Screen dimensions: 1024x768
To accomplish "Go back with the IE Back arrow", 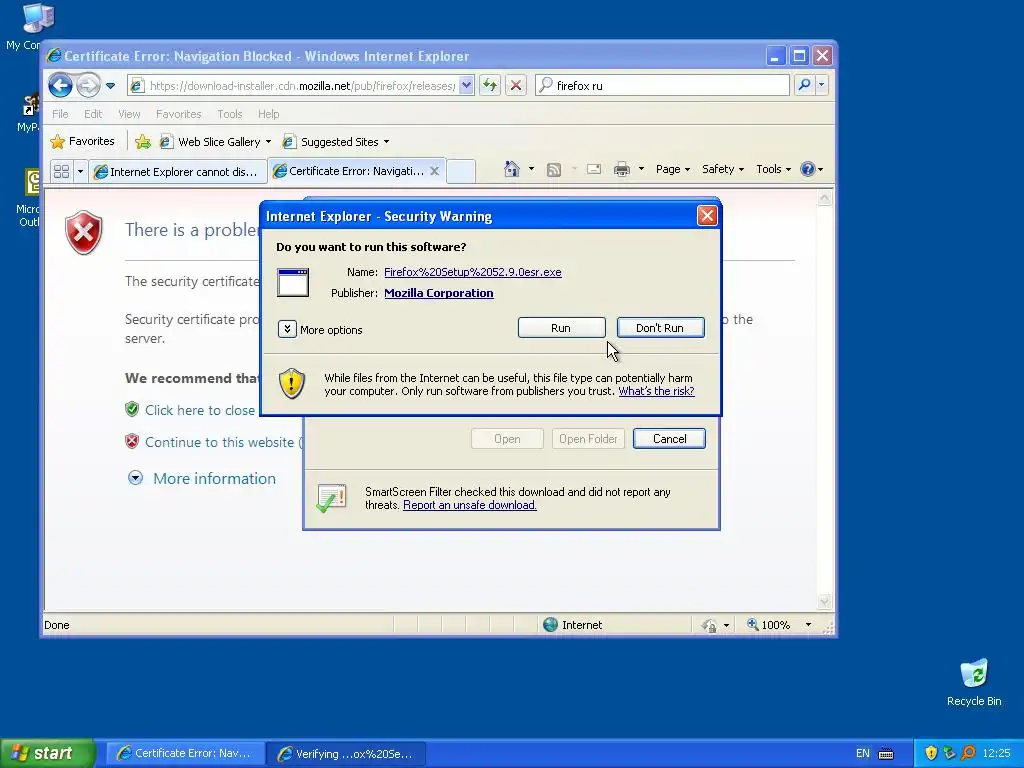I will [60, 85].
